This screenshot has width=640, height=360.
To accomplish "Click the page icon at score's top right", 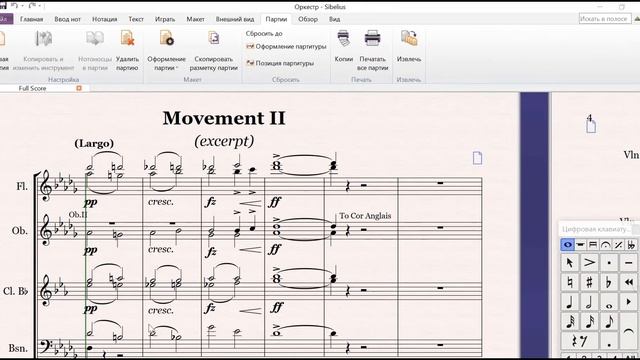I will 477,158.
